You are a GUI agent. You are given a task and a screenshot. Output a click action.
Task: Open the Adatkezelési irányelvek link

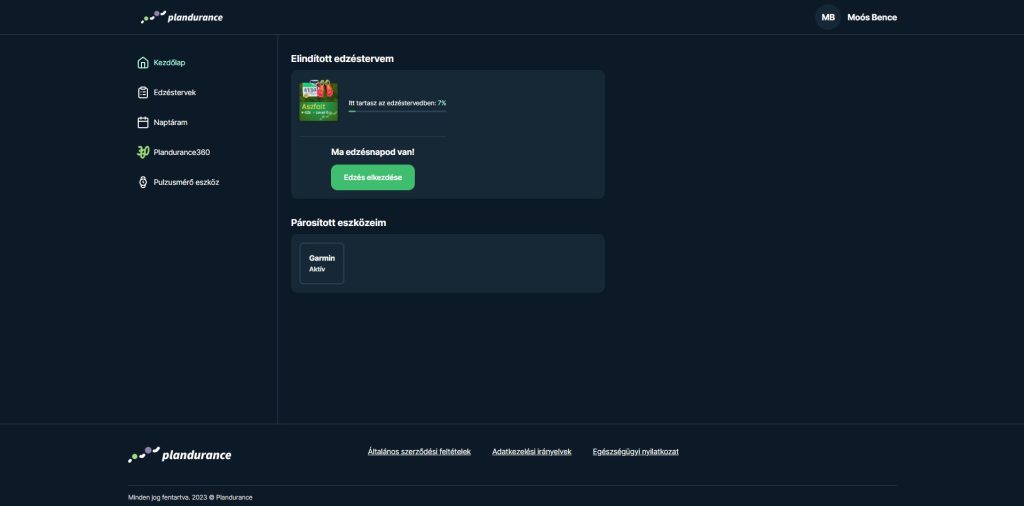click(x=531, y=452)
